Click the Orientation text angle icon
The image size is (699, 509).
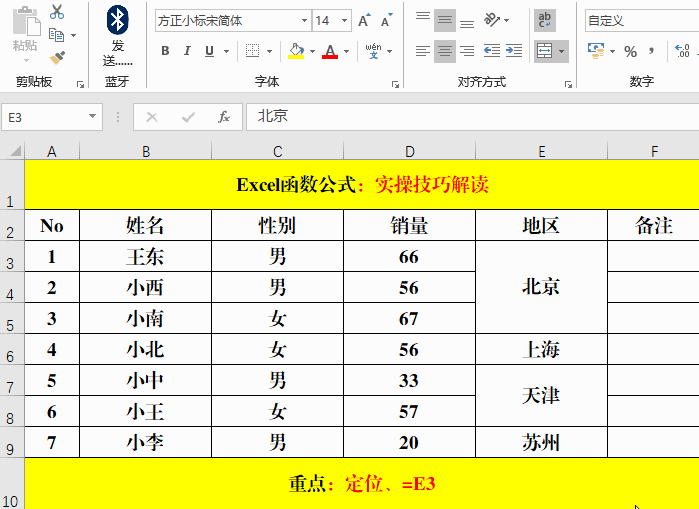492,20
